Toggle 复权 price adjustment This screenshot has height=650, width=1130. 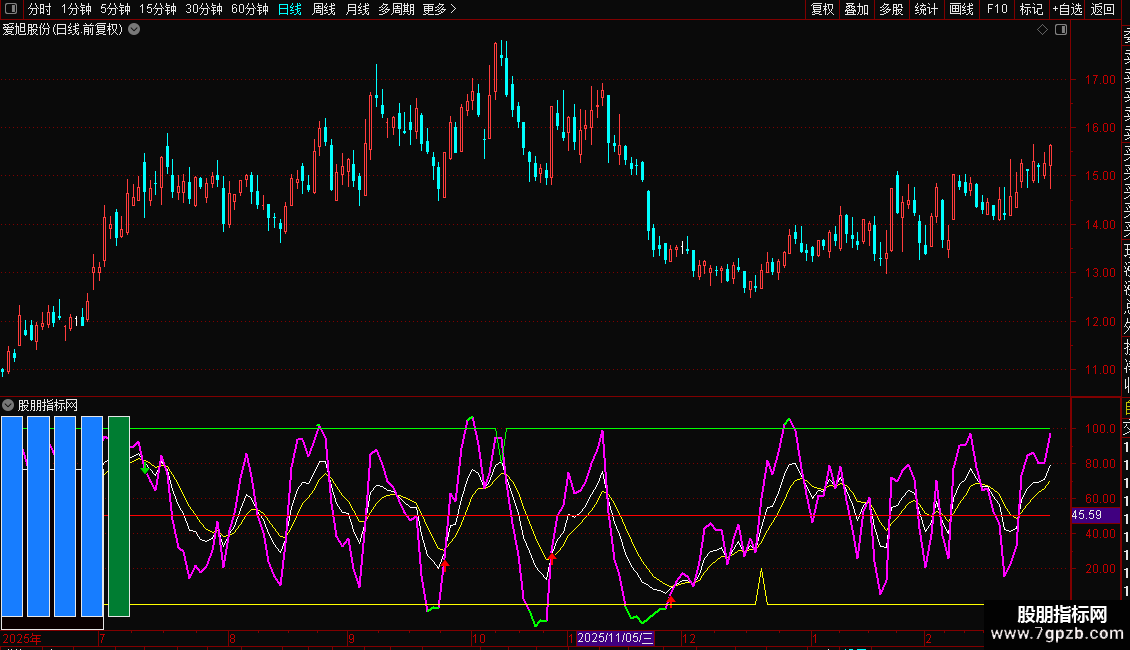822,9
